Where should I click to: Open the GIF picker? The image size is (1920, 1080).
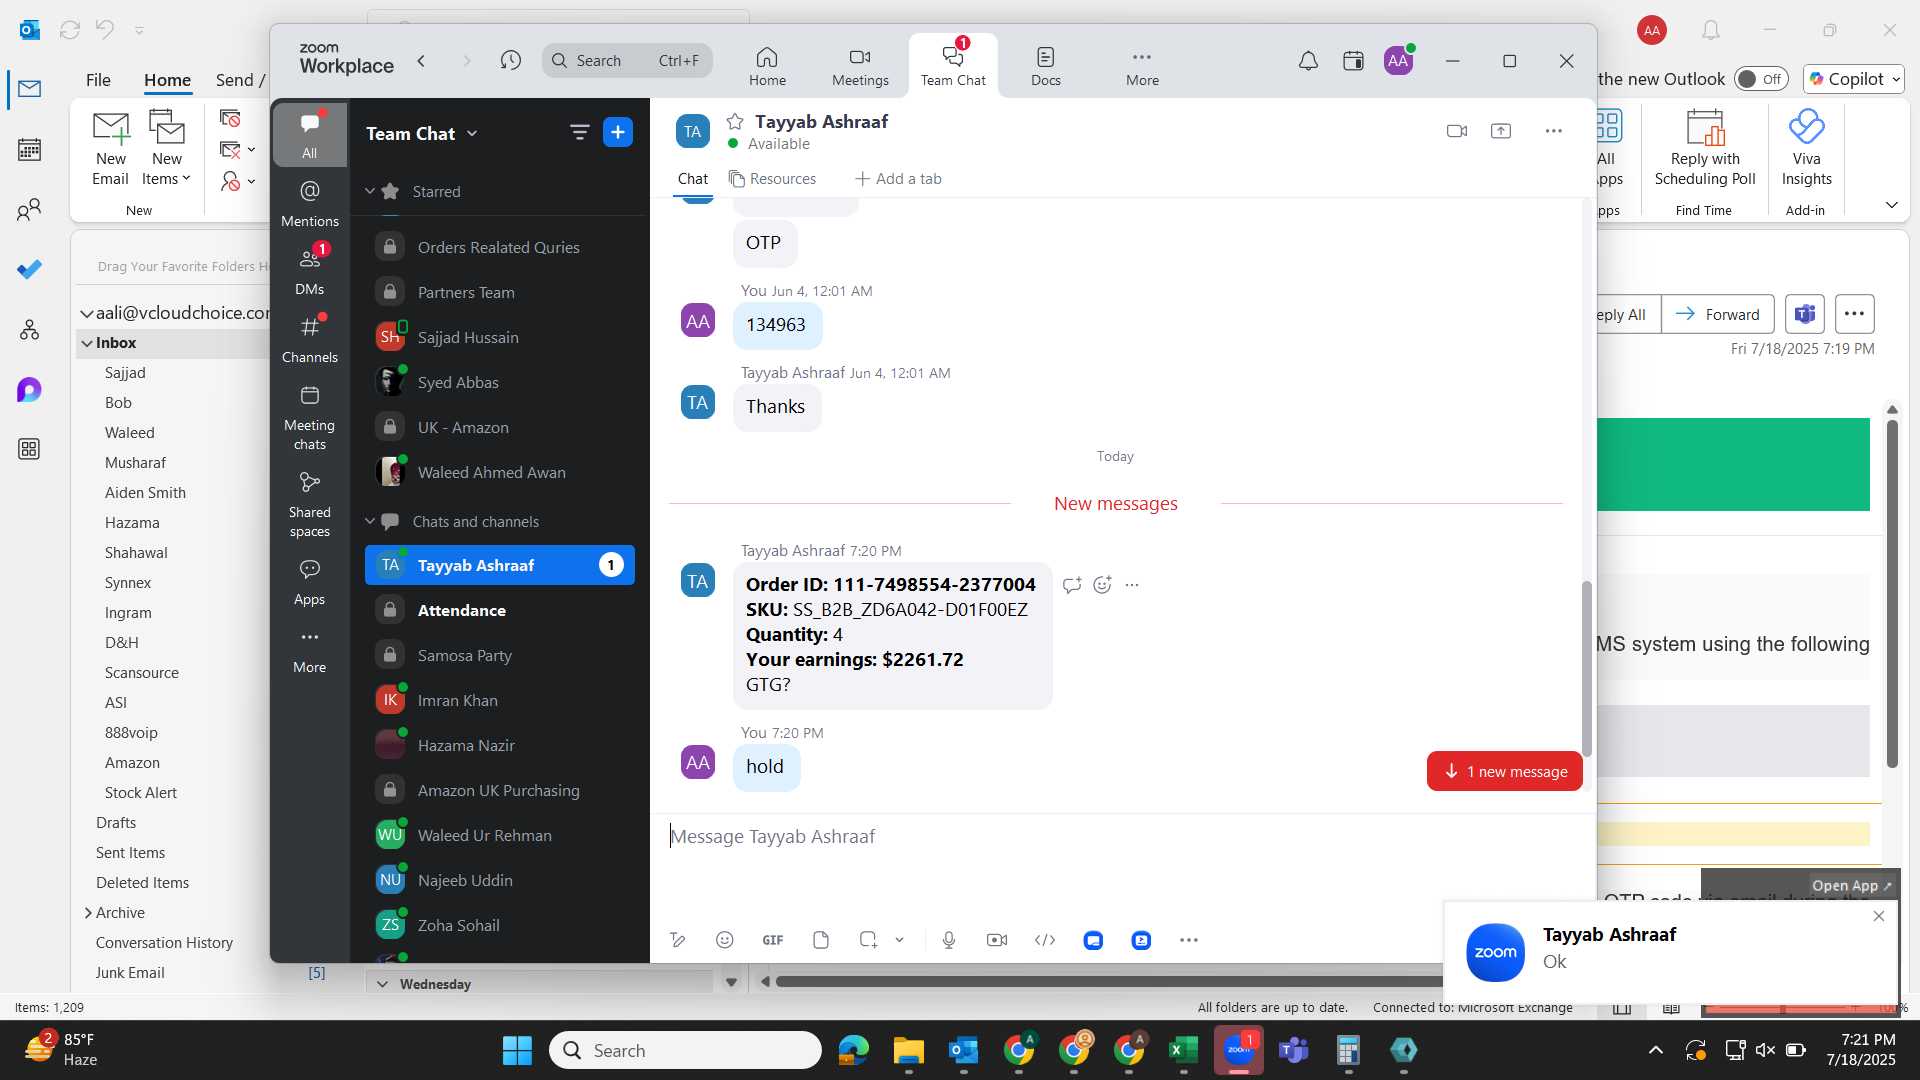[x=773, y=940]
